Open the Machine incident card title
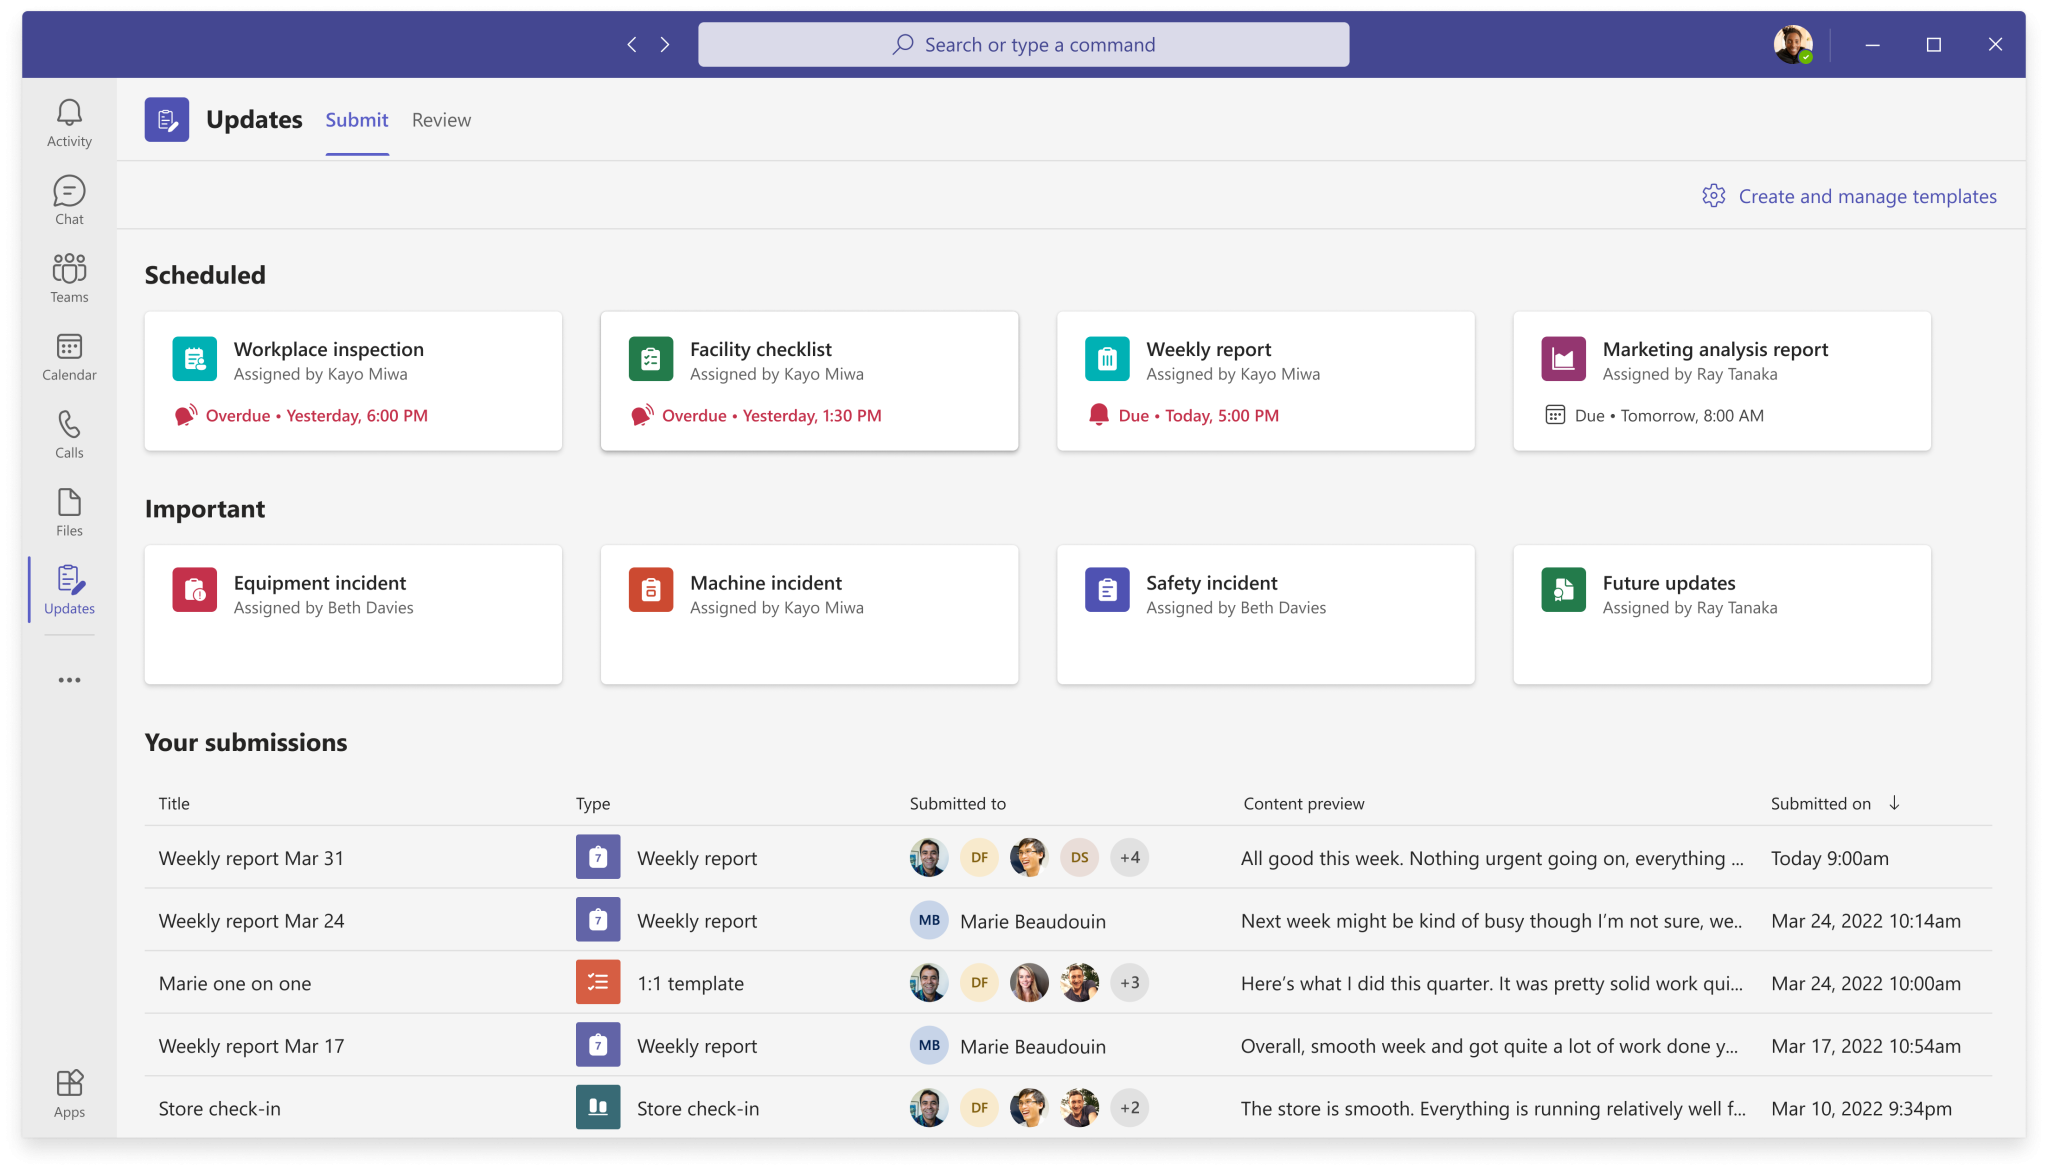 (765, 582)
